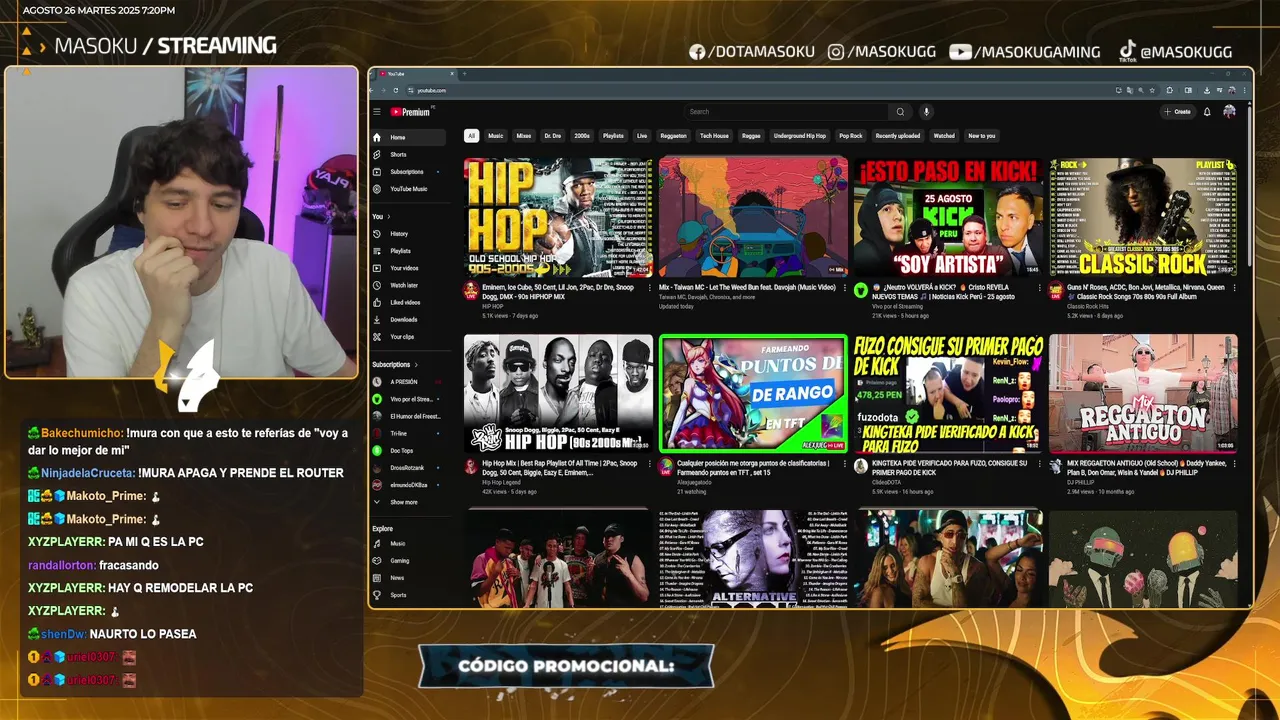
Task: Open Subscriptions in the YouTube sidebar
Action: click(x=408, y=171)
